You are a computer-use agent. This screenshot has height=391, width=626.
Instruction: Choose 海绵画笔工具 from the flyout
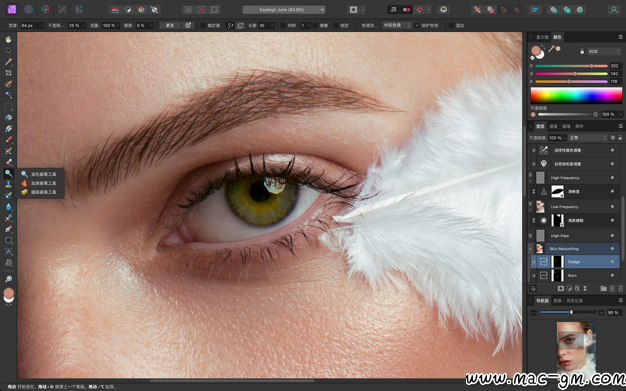point(39,192)
